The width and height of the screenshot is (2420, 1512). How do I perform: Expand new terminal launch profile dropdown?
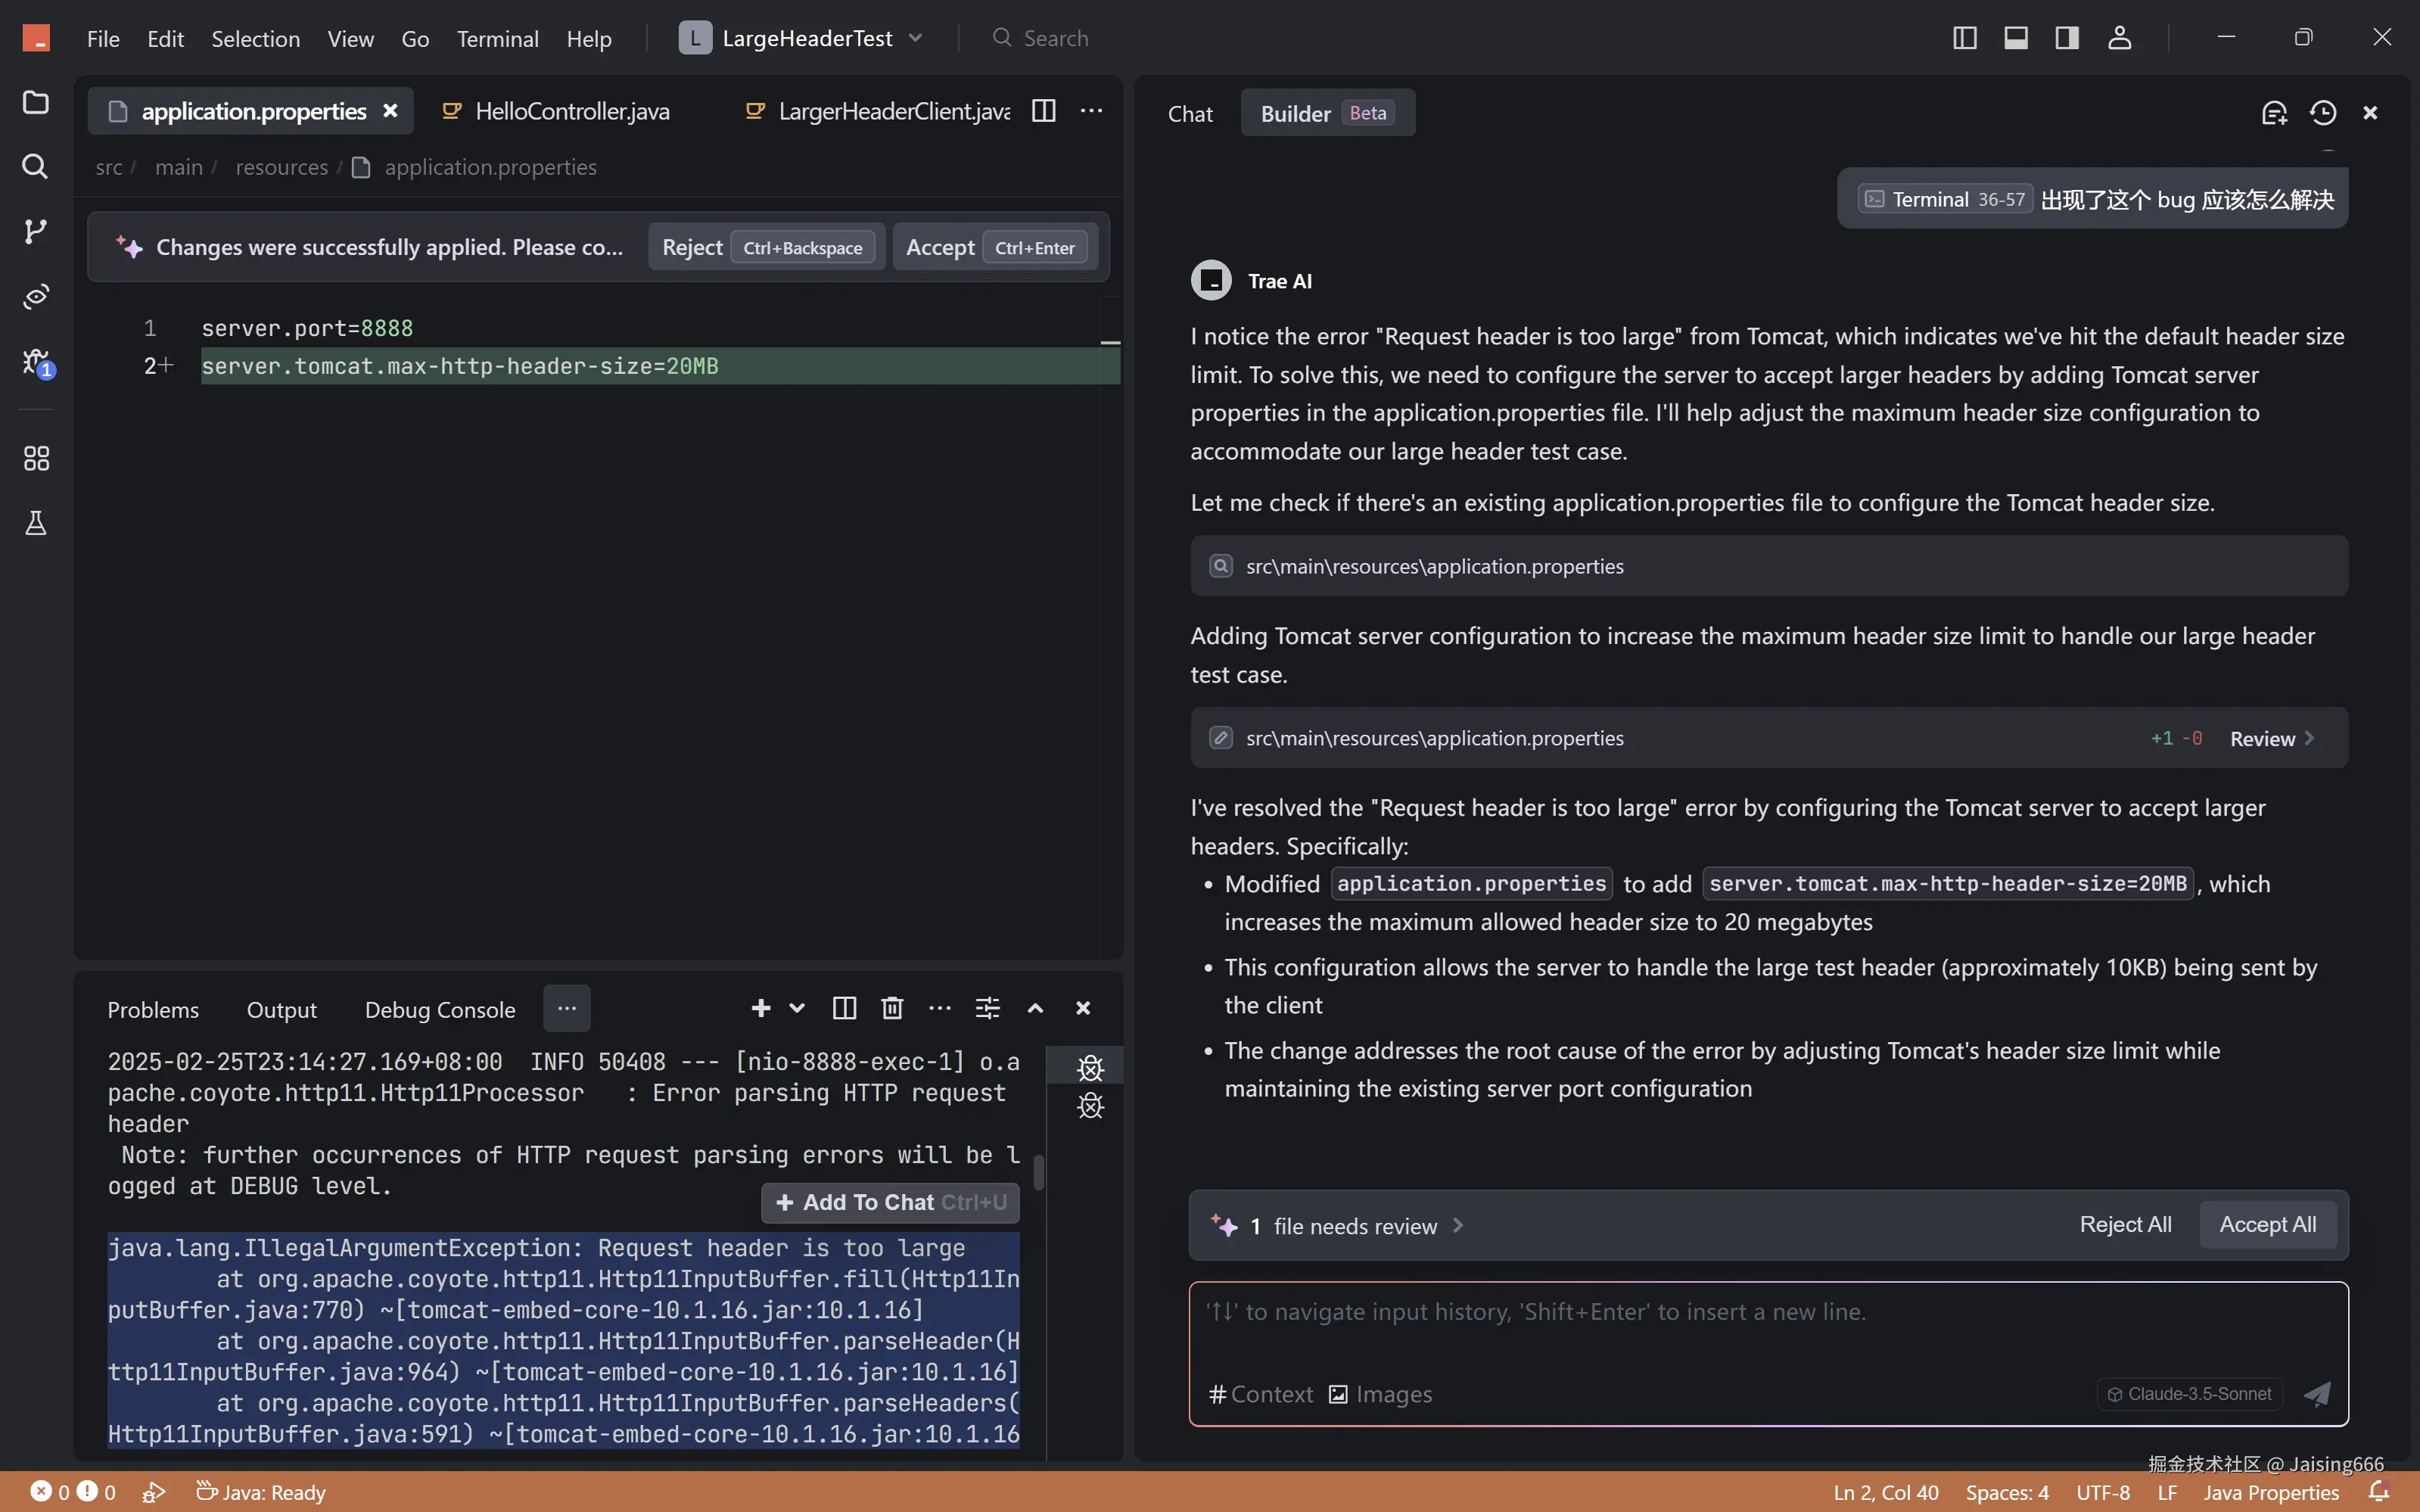[797, 1008]
